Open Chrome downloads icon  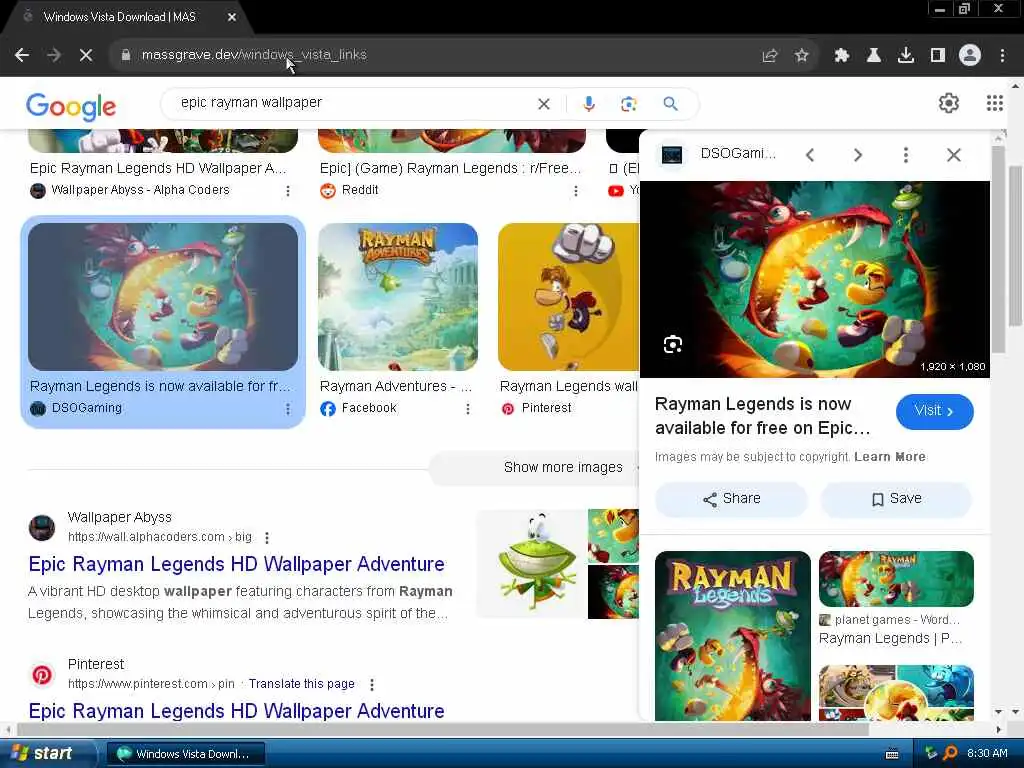point(906,56)
